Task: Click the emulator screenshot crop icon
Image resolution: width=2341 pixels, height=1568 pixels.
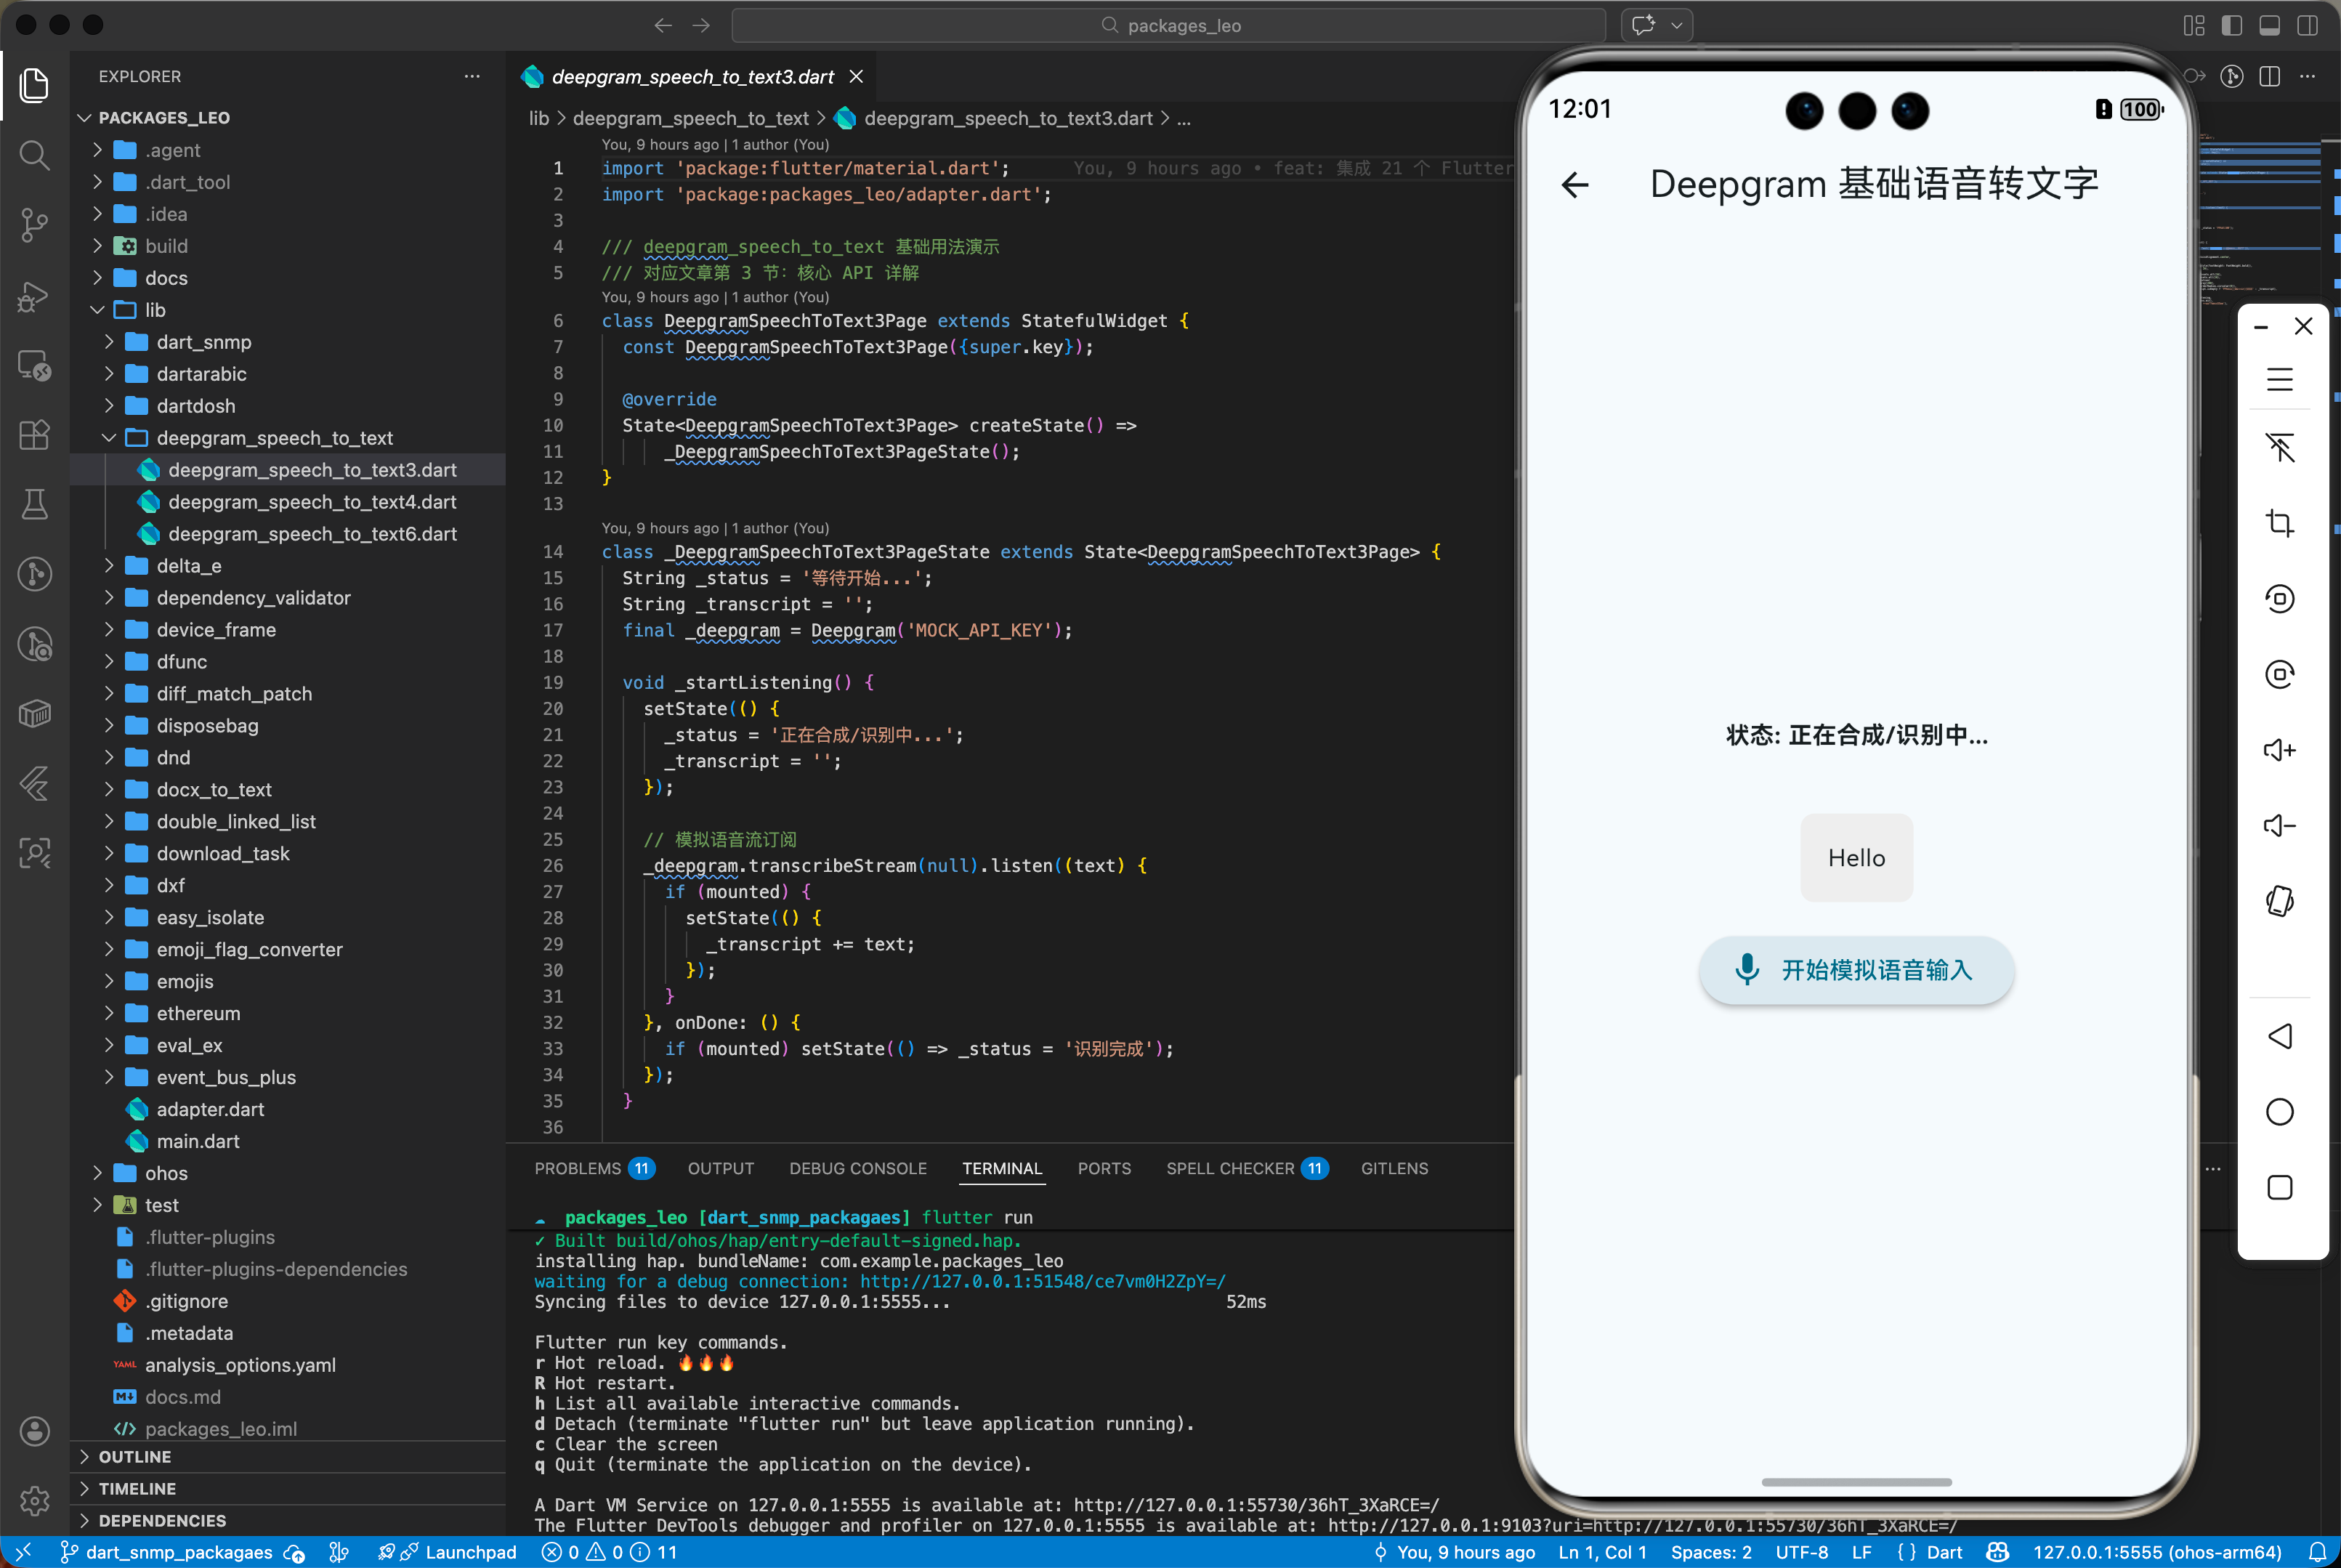Action: (2279, 523)
